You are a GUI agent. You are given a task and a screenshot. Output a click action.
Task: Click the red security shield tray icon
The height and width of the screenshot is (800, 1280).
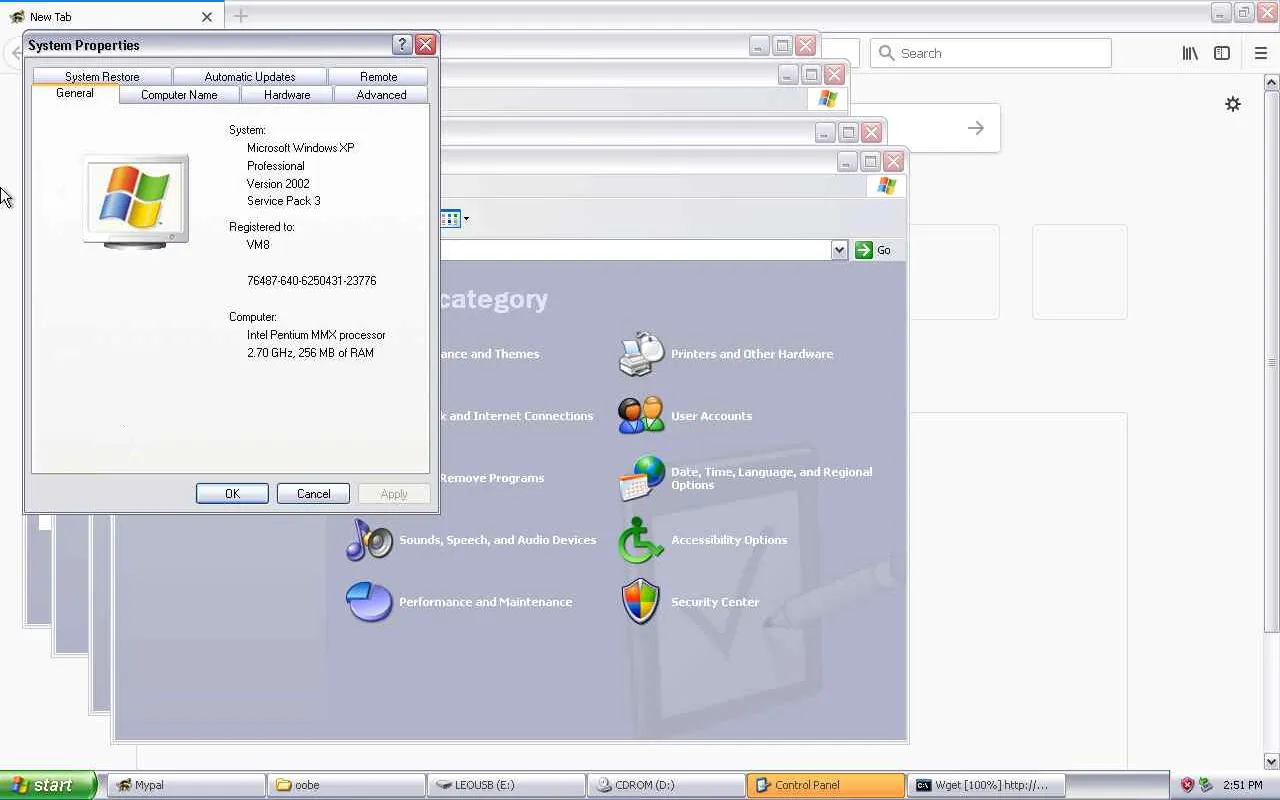(1187, 785)
